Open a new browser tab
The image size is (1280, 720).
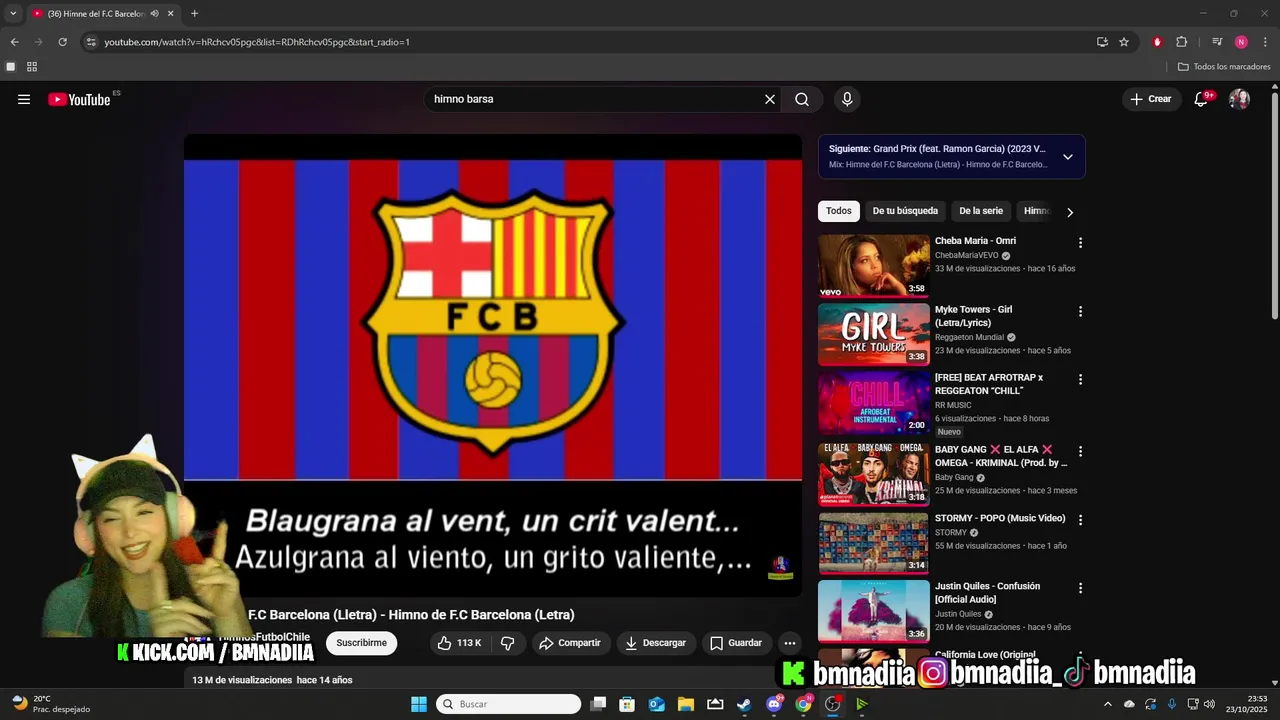point(194,14)
